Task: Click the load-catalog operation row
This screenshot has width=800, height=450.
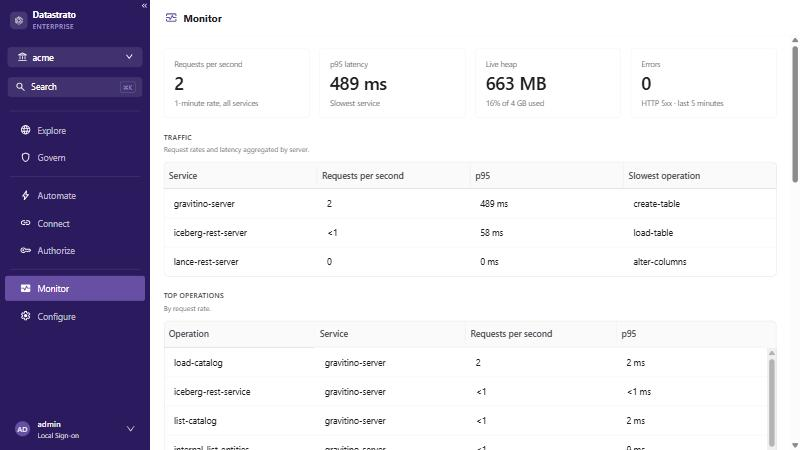Action: 465,363
